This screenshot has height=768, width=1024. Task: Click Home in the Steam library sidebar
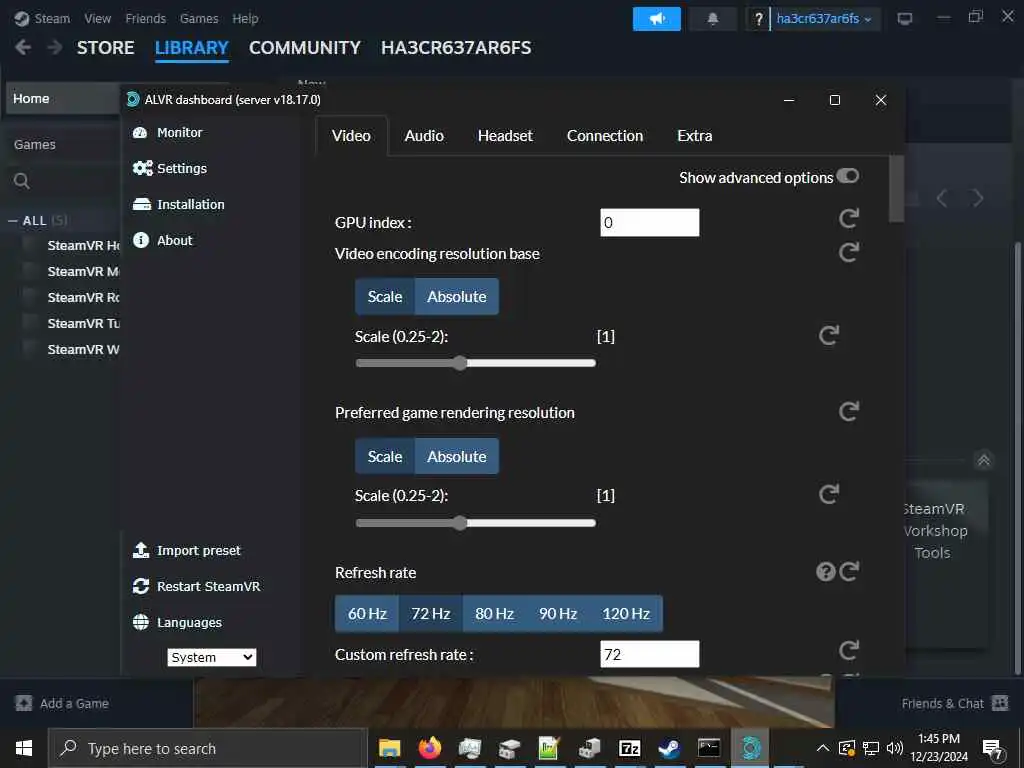pos(62,99)
